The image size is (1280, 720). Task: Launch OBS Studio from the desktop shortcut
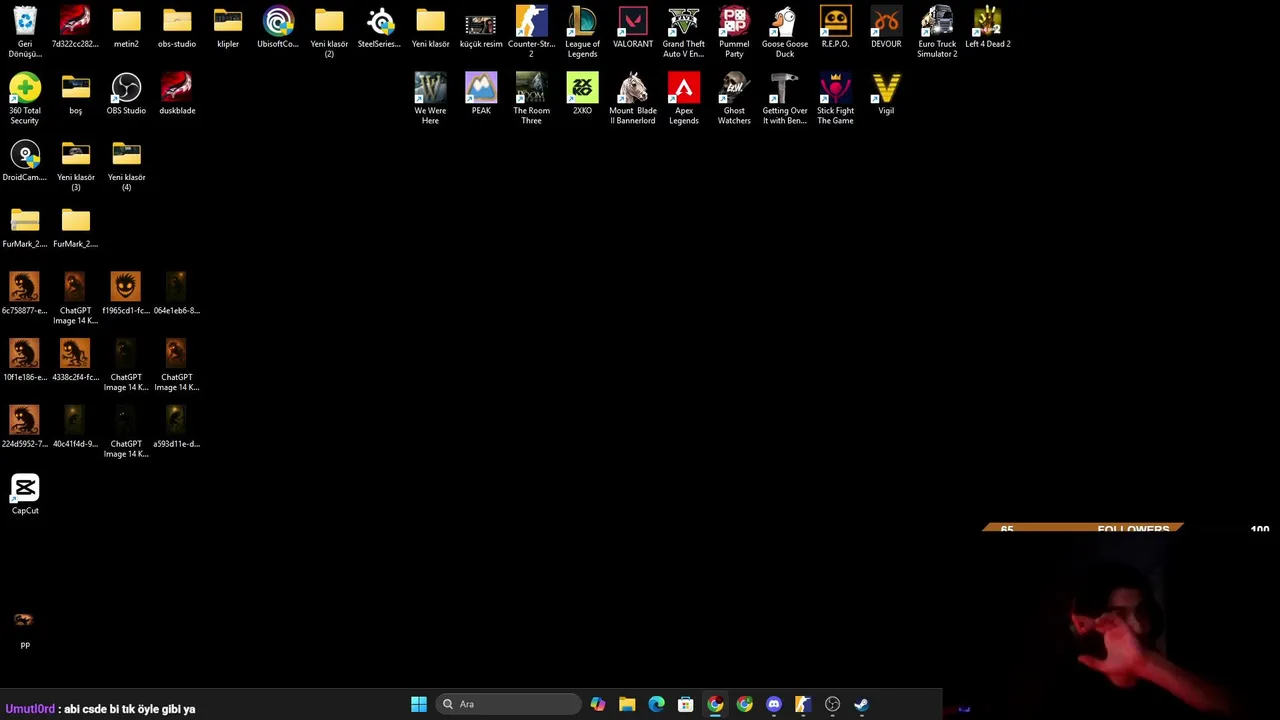coord(126,95)
